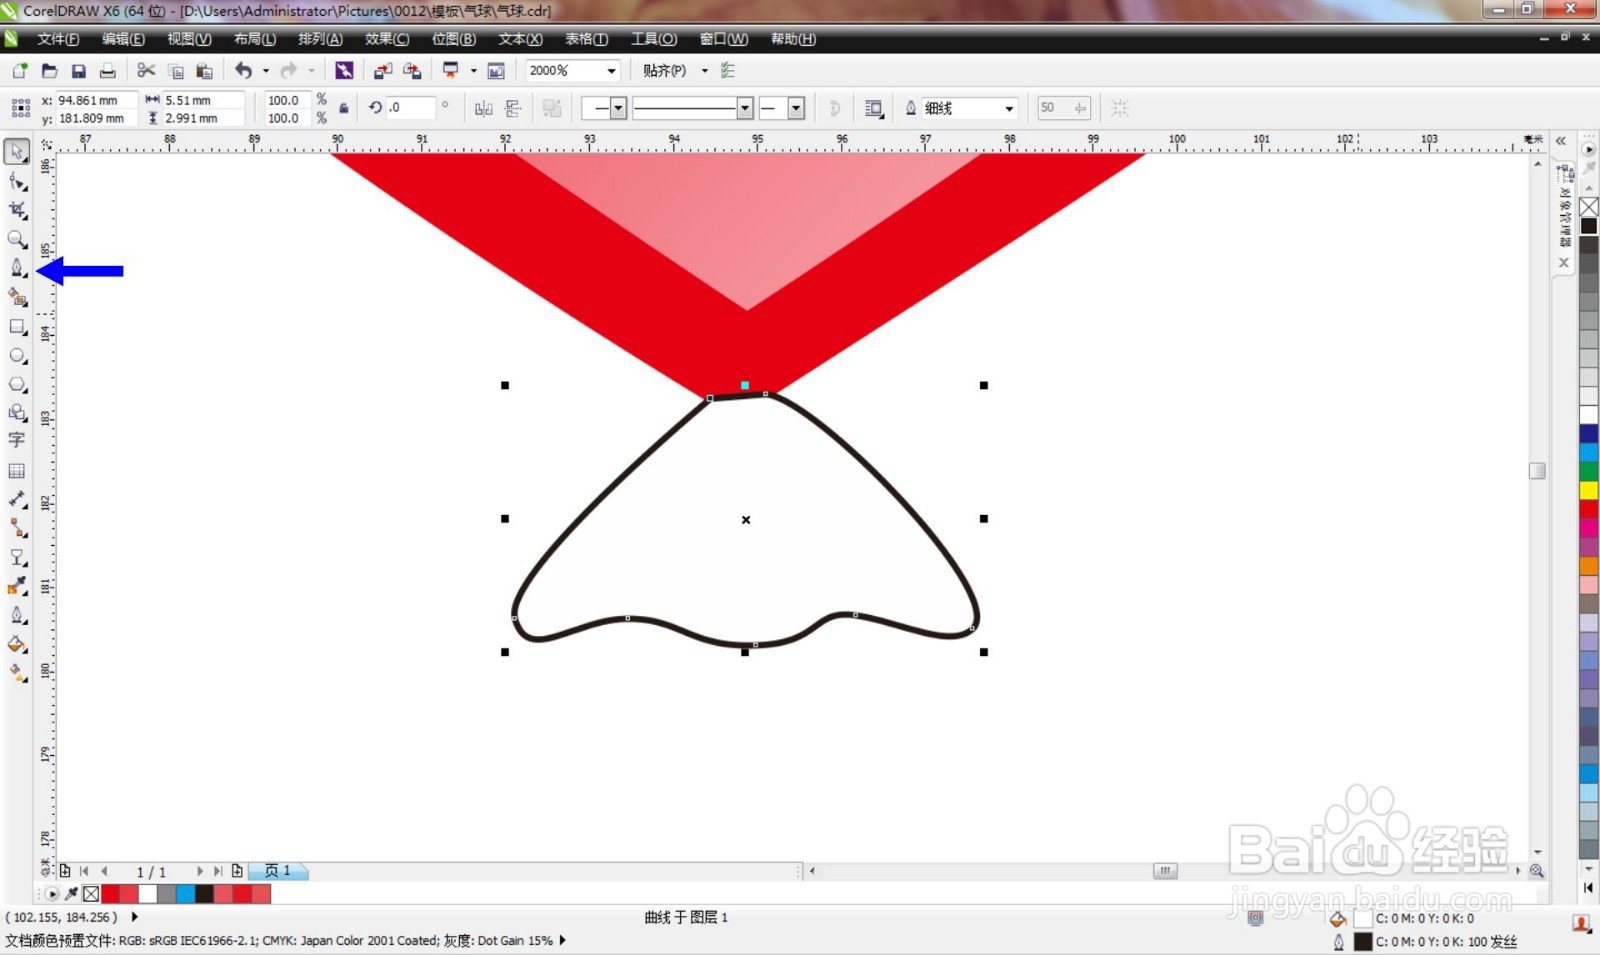Open application launcher dropdown arrow
Screen dimensions: 1600x955
coord(473,71)
